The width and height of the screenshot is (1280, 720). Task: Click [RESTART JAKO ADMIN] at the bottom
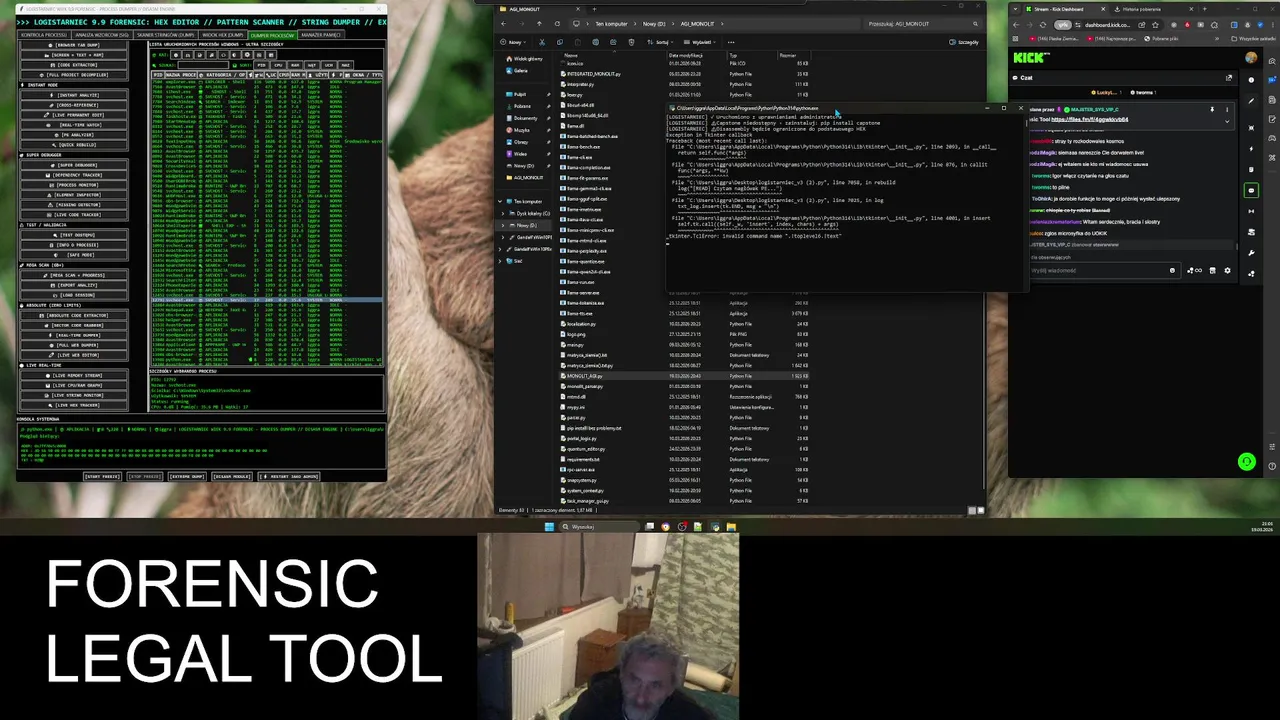289,477
